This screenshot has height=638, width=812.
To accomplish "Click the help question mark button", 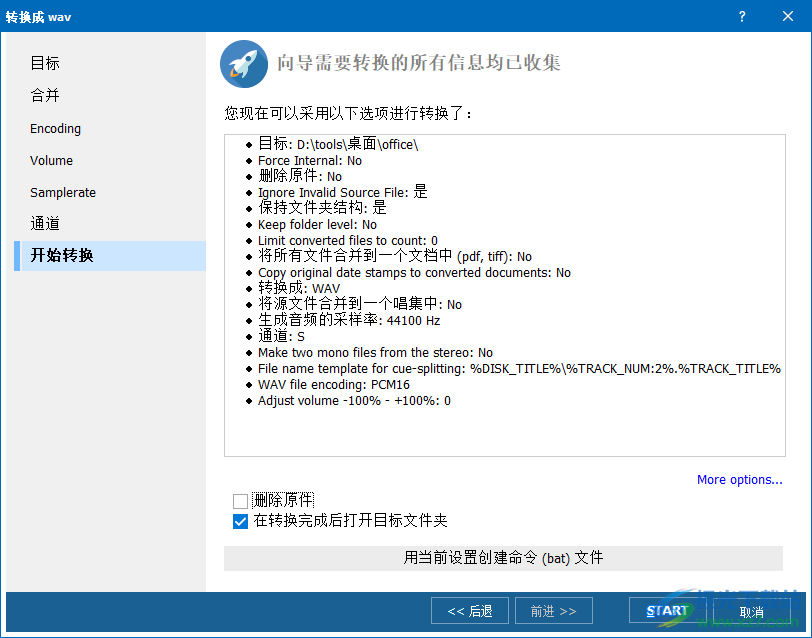I will (x=742, y=17).
